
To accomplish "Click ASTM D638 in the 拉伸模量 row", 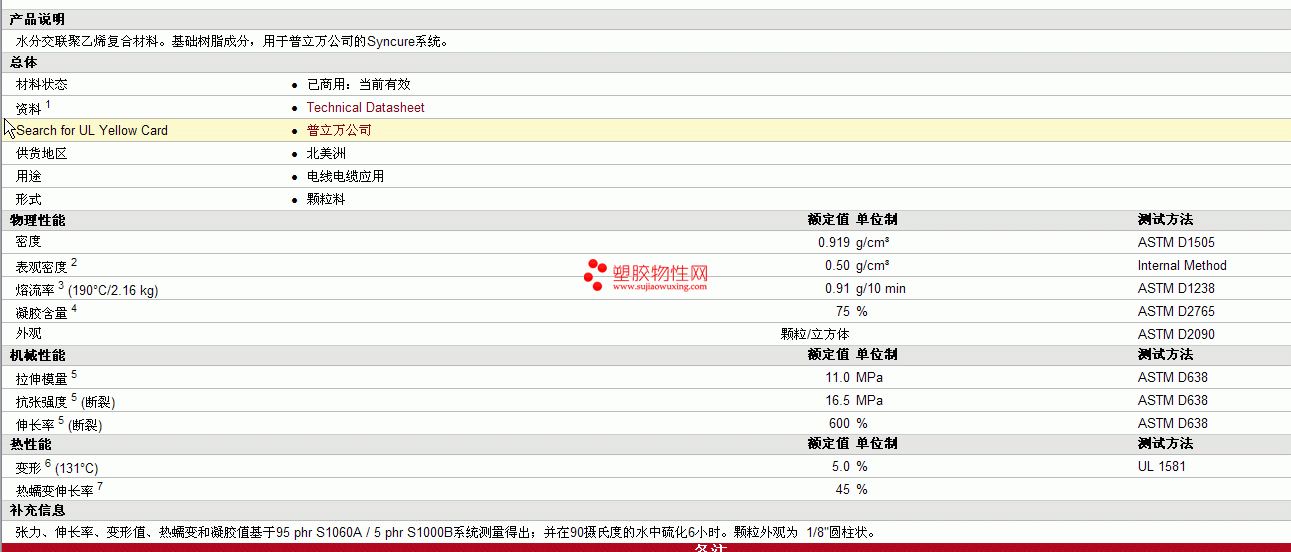I will coord(1173,377).
